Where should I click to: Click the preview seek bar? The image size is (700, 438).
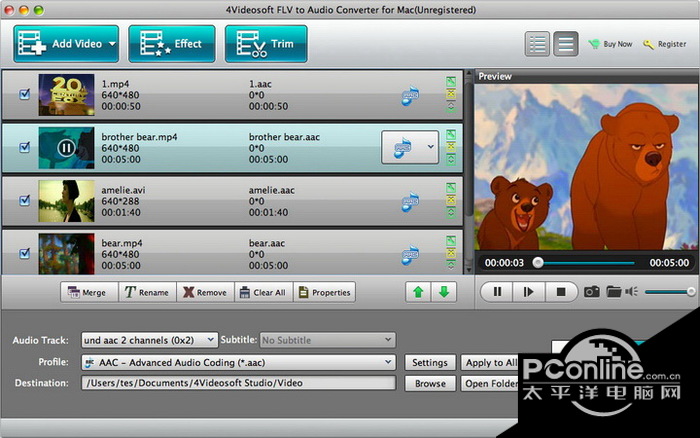pyautogui.click(x=585, y=263)
